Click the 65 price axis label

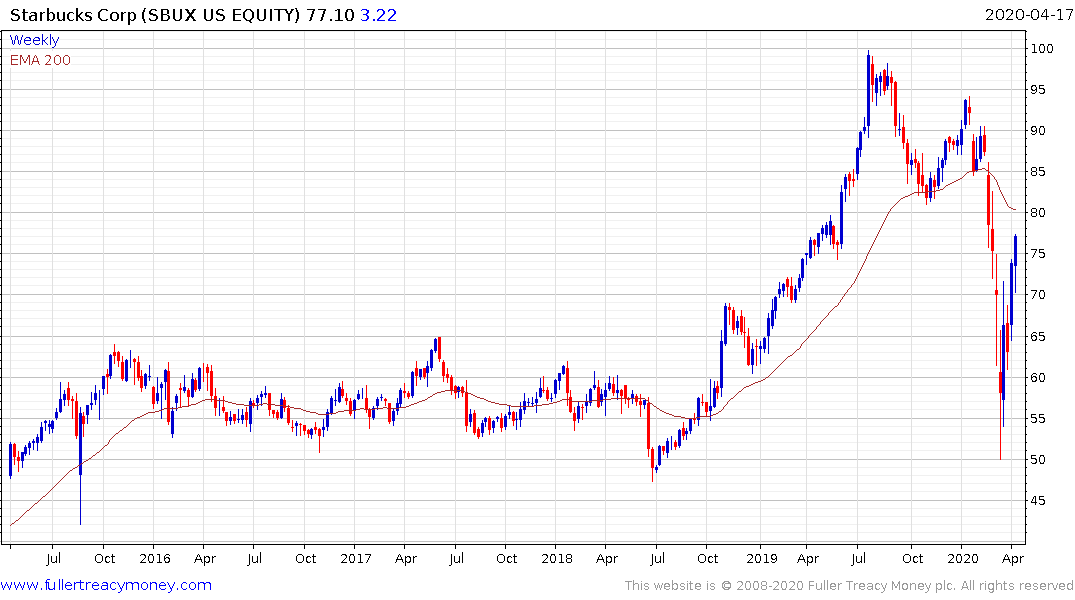[x=1038, y=336]
